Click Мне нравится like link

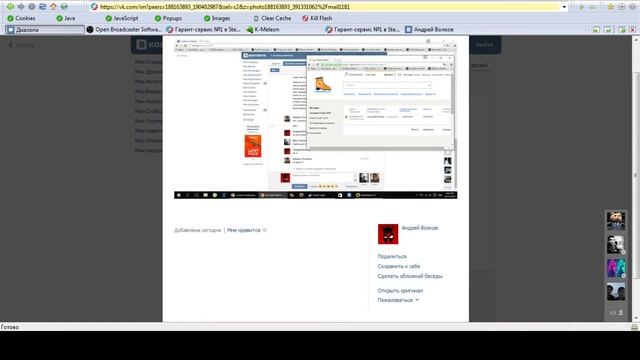[243, 230]
